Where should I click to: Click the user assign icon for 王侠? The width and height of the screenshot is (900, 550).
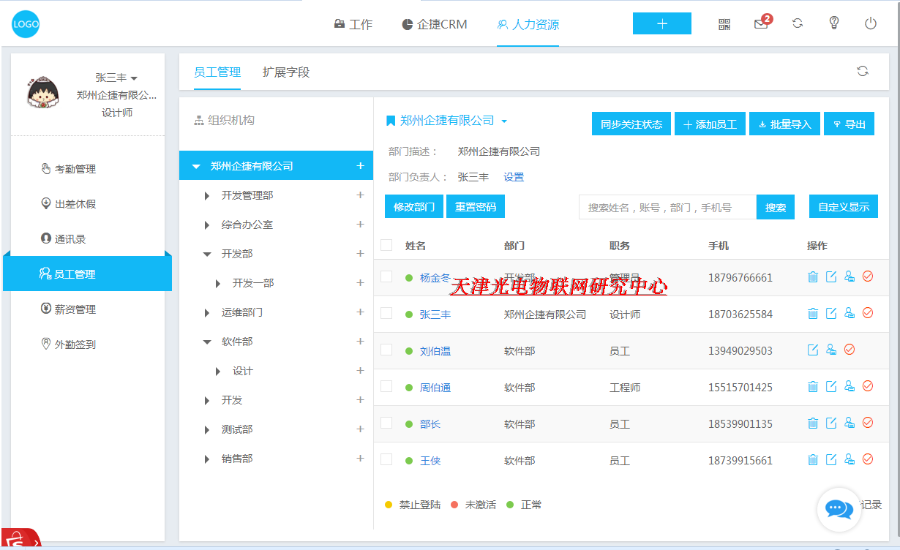pos(849,459)
